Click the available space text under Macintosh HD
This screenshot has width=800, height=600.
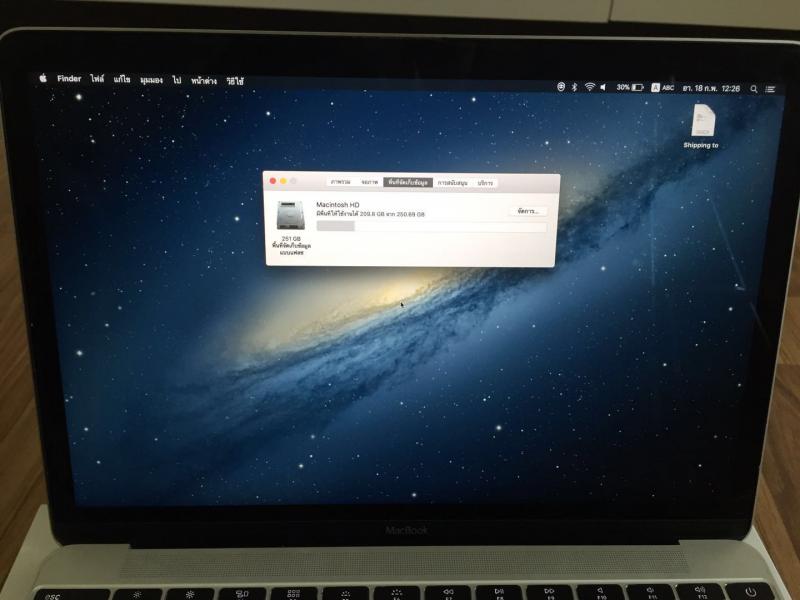(370, 214)
